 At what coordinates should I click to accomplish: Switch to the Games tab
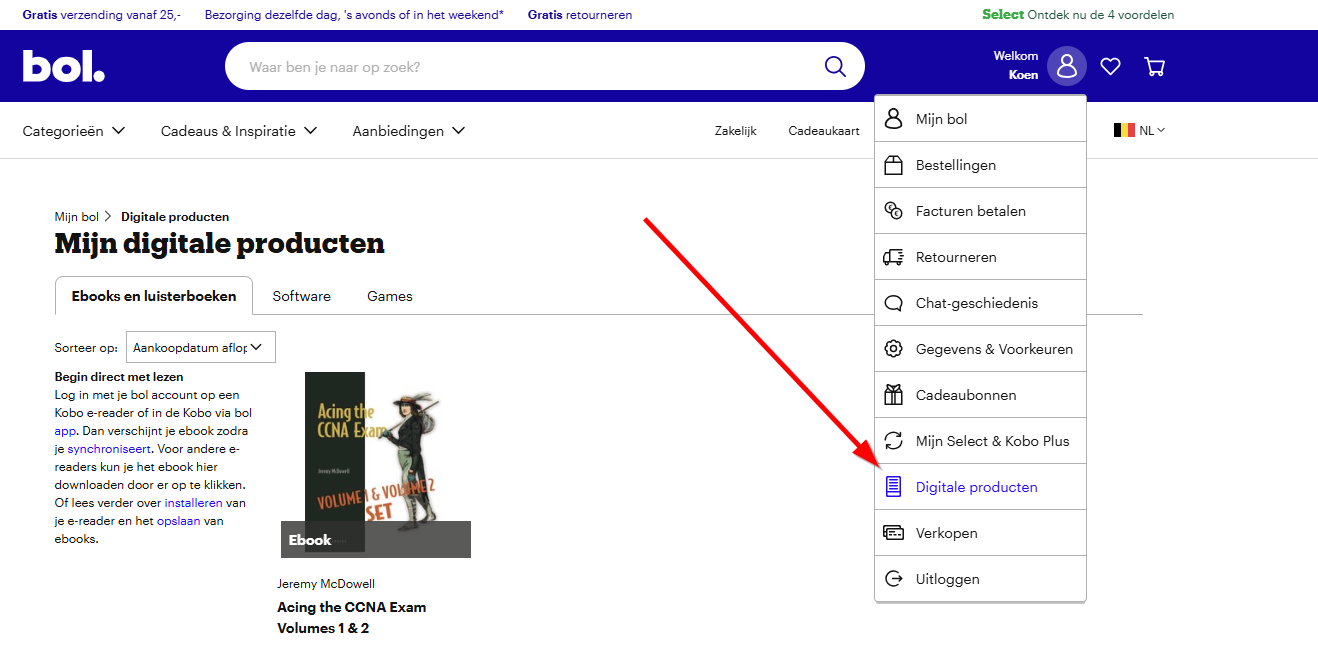pos(389,296)
